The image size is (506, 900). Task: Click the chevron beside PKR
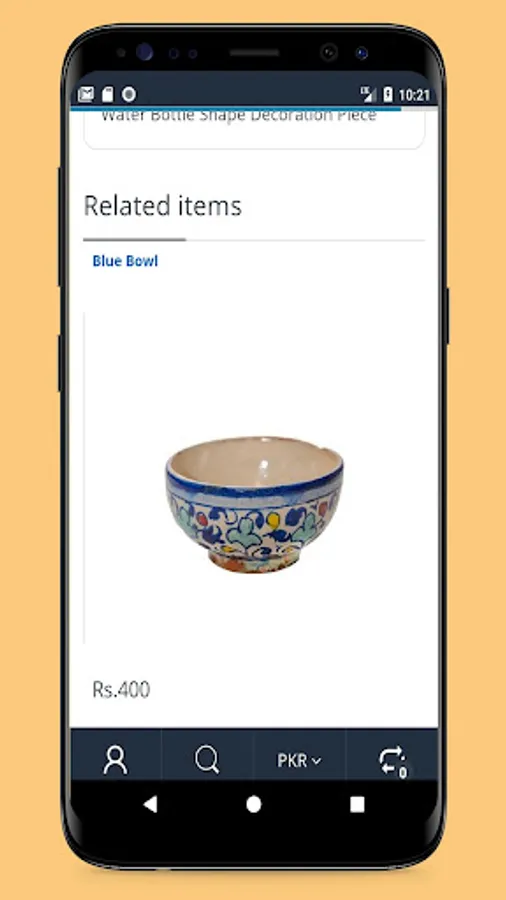click(316, 762)
